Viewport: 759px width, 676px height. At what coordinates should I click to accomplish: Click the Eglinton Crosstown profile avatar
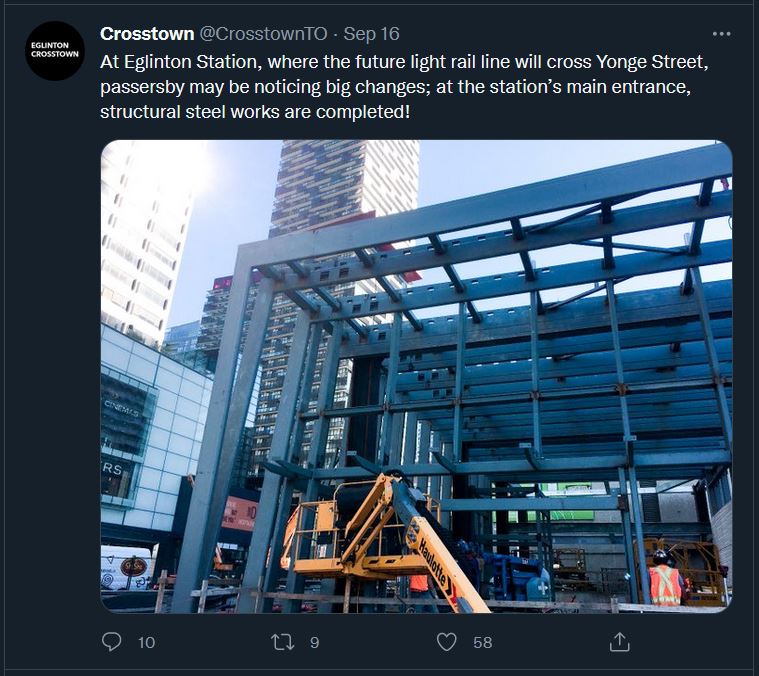pyautogui.click(x=55, y=50)
